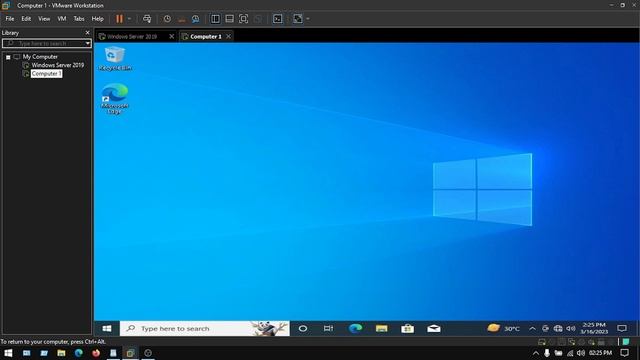The width and height of the screenshot is (640, 360).
Task: Close the Library panel
Action: click(x=87, y=33)
